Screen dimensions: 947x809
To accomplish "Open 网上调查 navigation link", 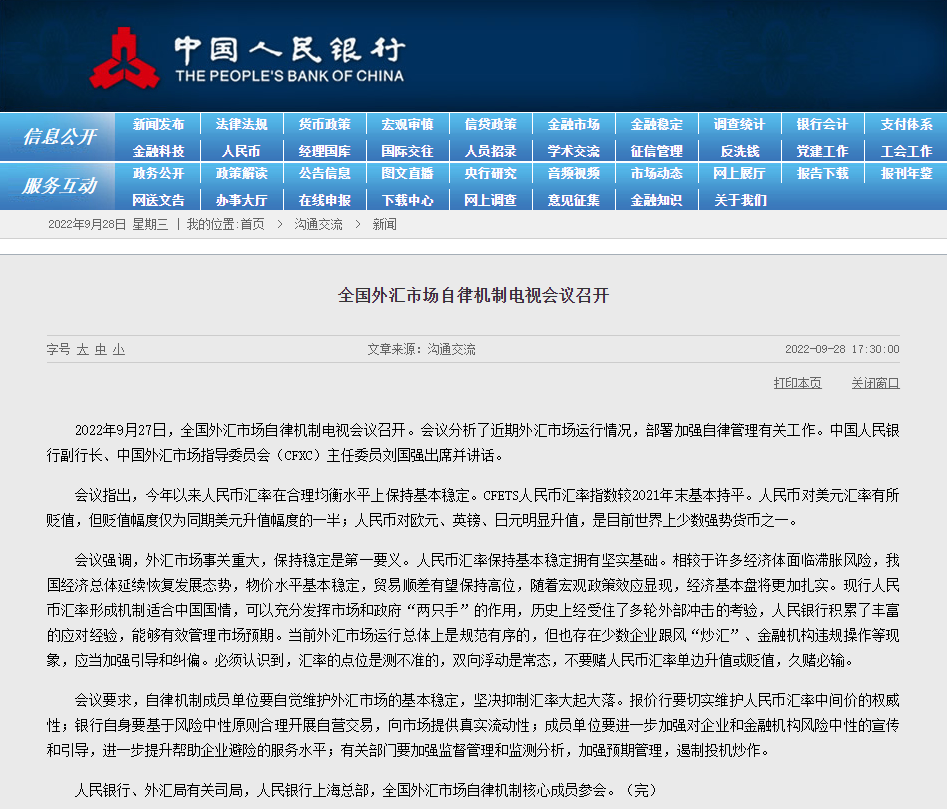I will pyautogui.click(x=490, y=200).
